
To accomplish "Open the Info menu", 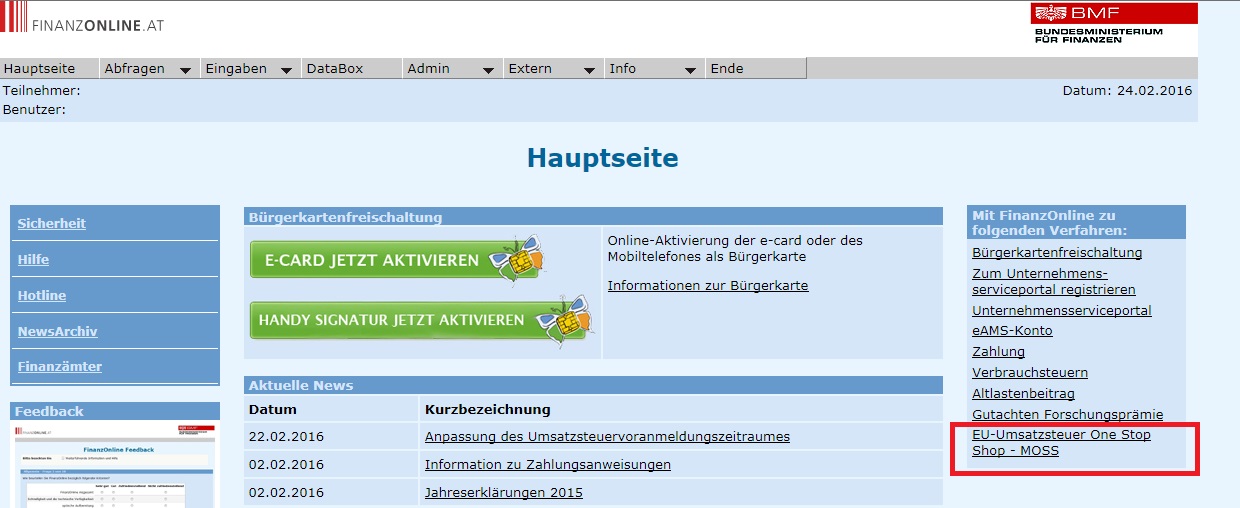I will pyautogui.click(x=623, y=68).
